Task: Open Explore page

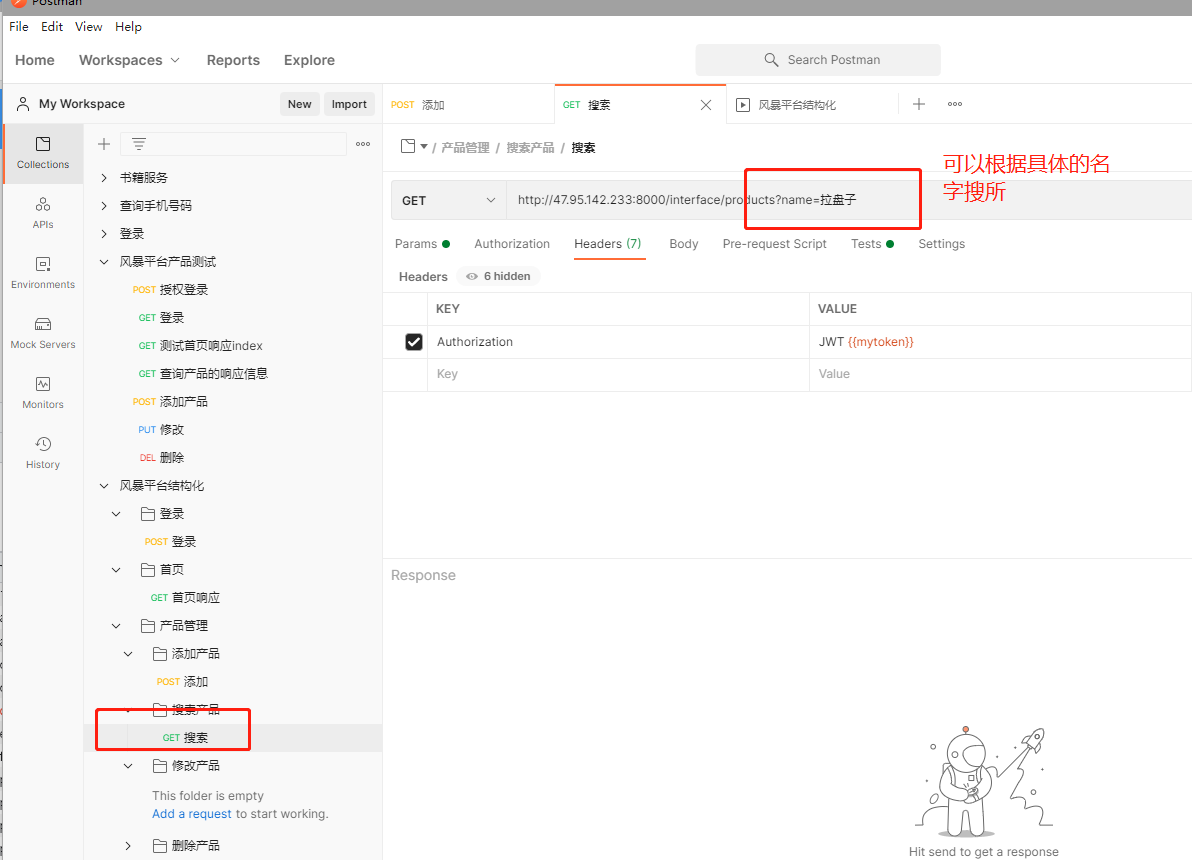Action: pyautogui.click(x=309, y=60)
